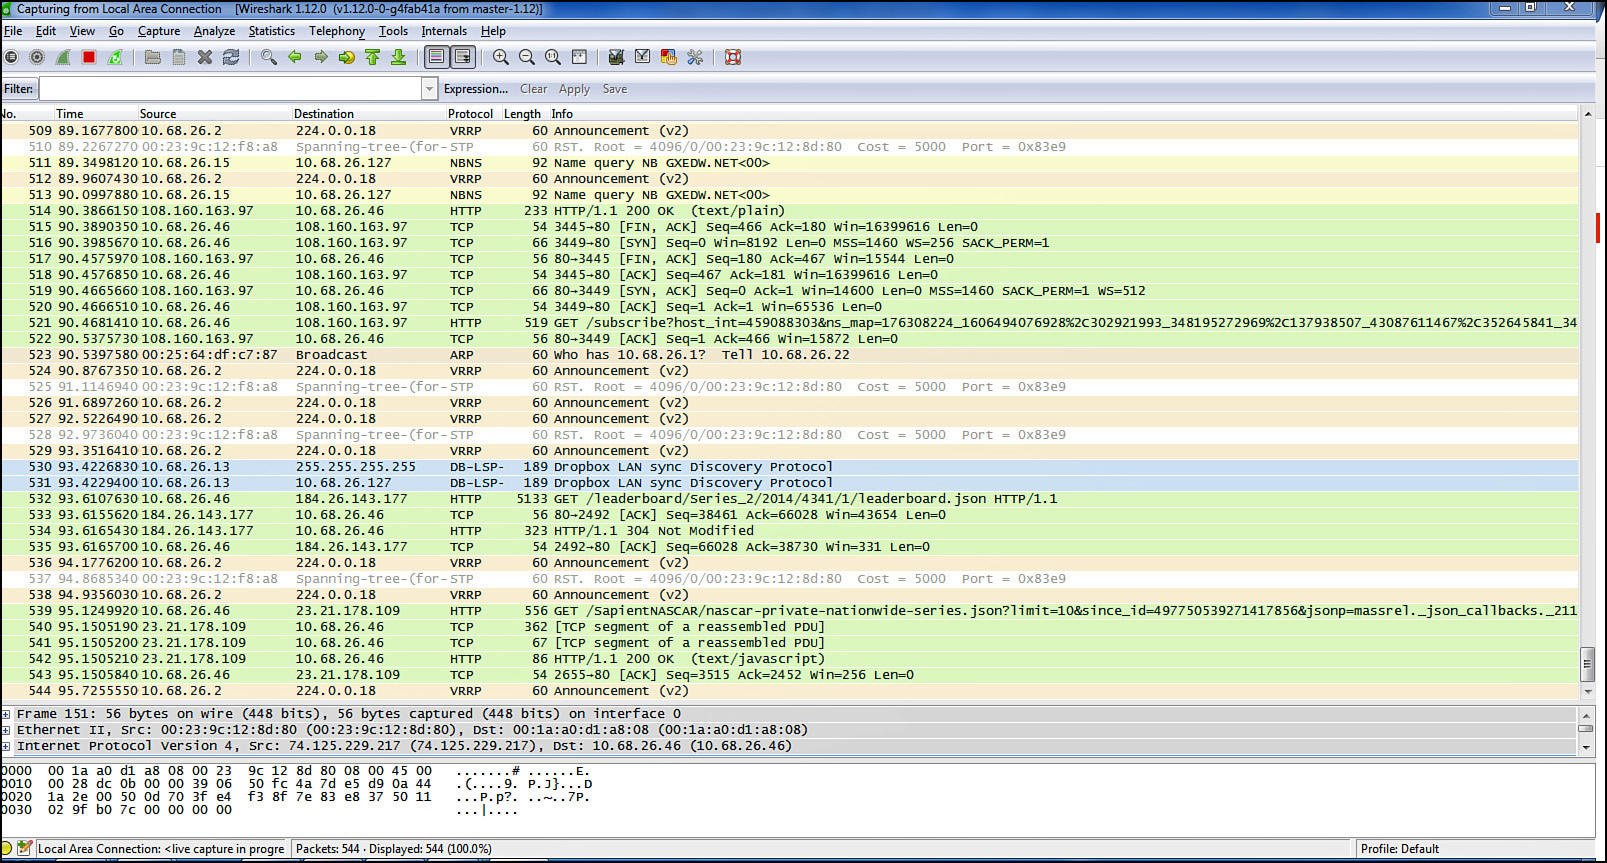Click expert info icon in status bar
Screen dimensions: 1607x863
click(7, 848)
